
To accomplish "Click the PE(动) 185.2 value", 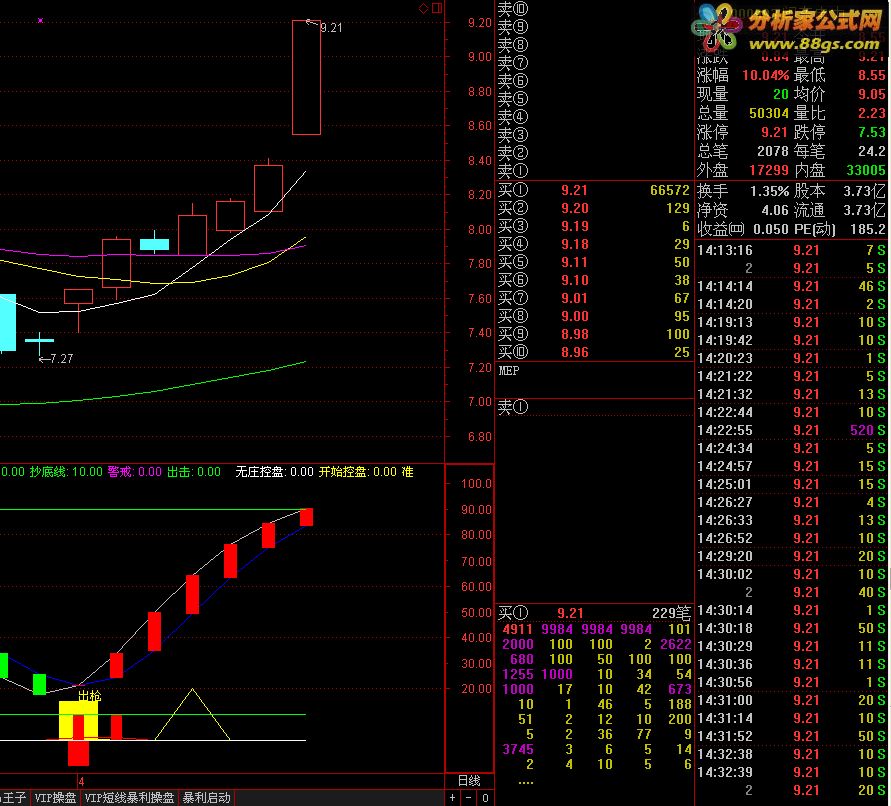I will click(x=869, y=230).
